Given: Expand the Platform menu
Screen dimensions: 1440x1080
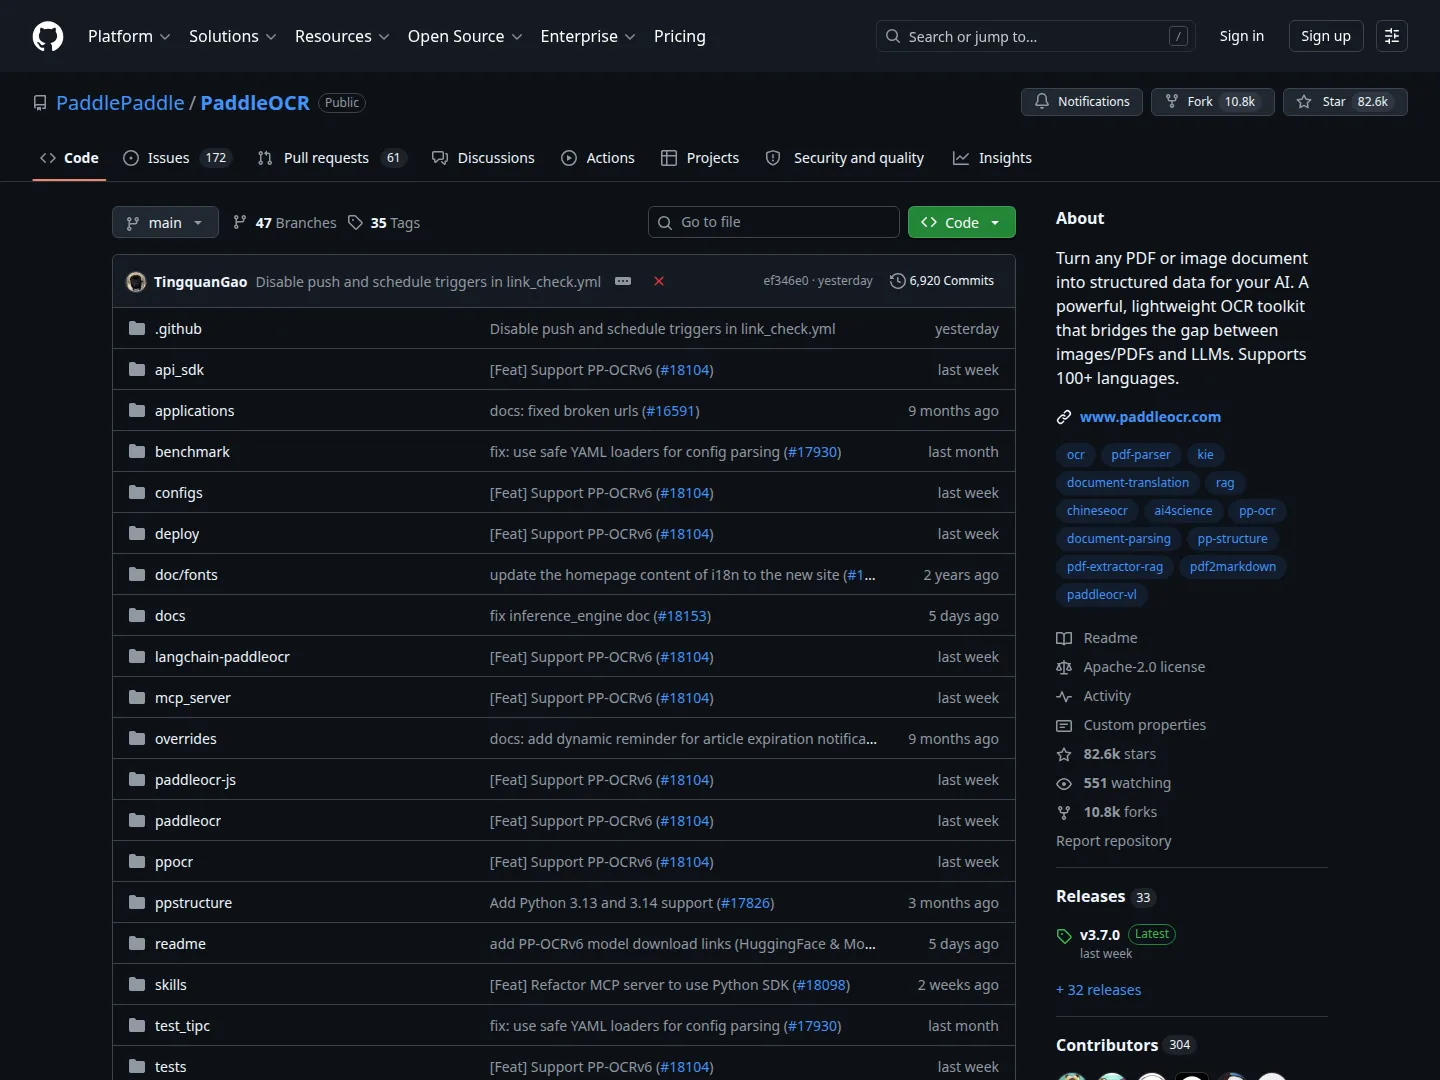Looking at the screenshot, I should pyautogui.click(x=129, y=36).
